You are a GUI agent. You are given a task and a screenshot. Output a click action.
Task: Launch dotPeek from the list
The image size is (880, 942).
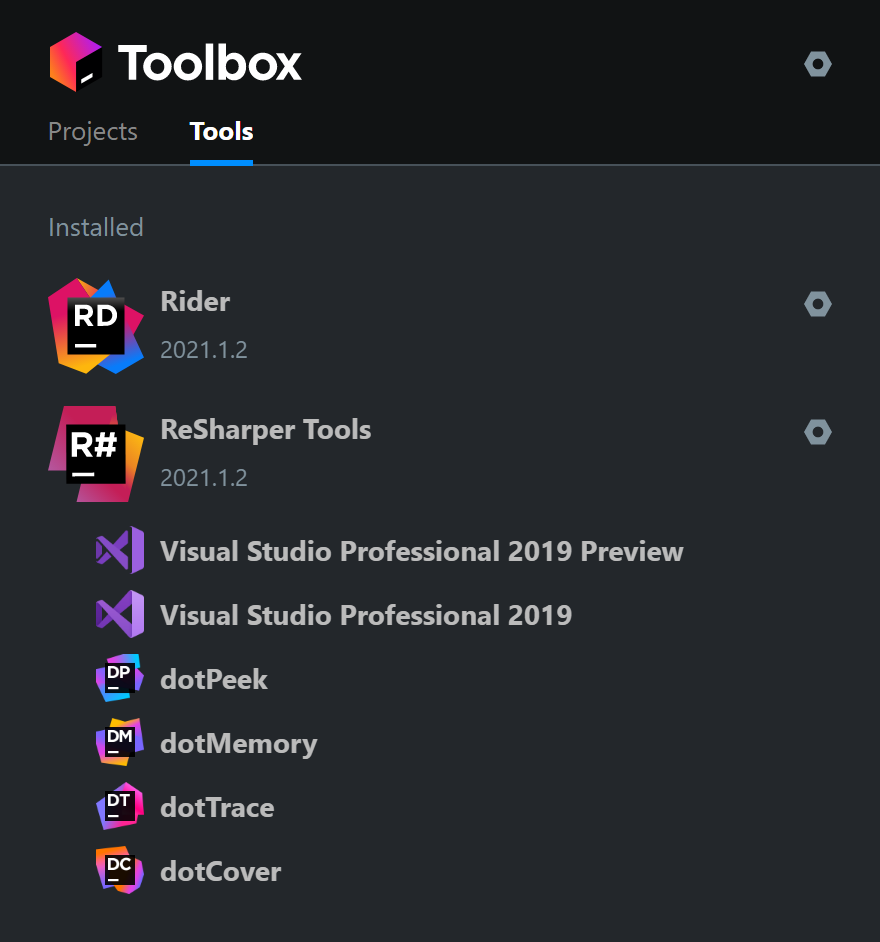[214, 679]
